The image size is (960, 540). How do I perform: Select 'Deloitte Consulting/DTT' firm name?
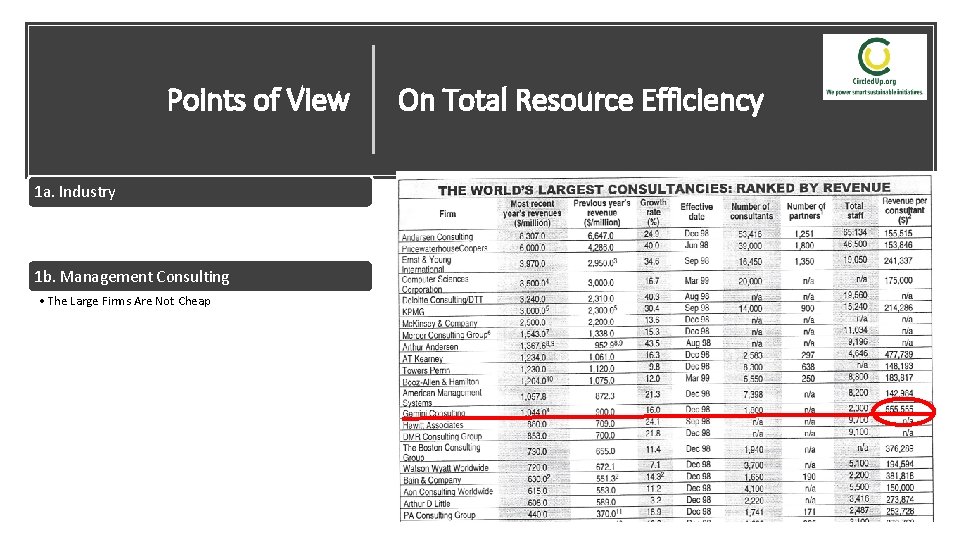(442, 299)
